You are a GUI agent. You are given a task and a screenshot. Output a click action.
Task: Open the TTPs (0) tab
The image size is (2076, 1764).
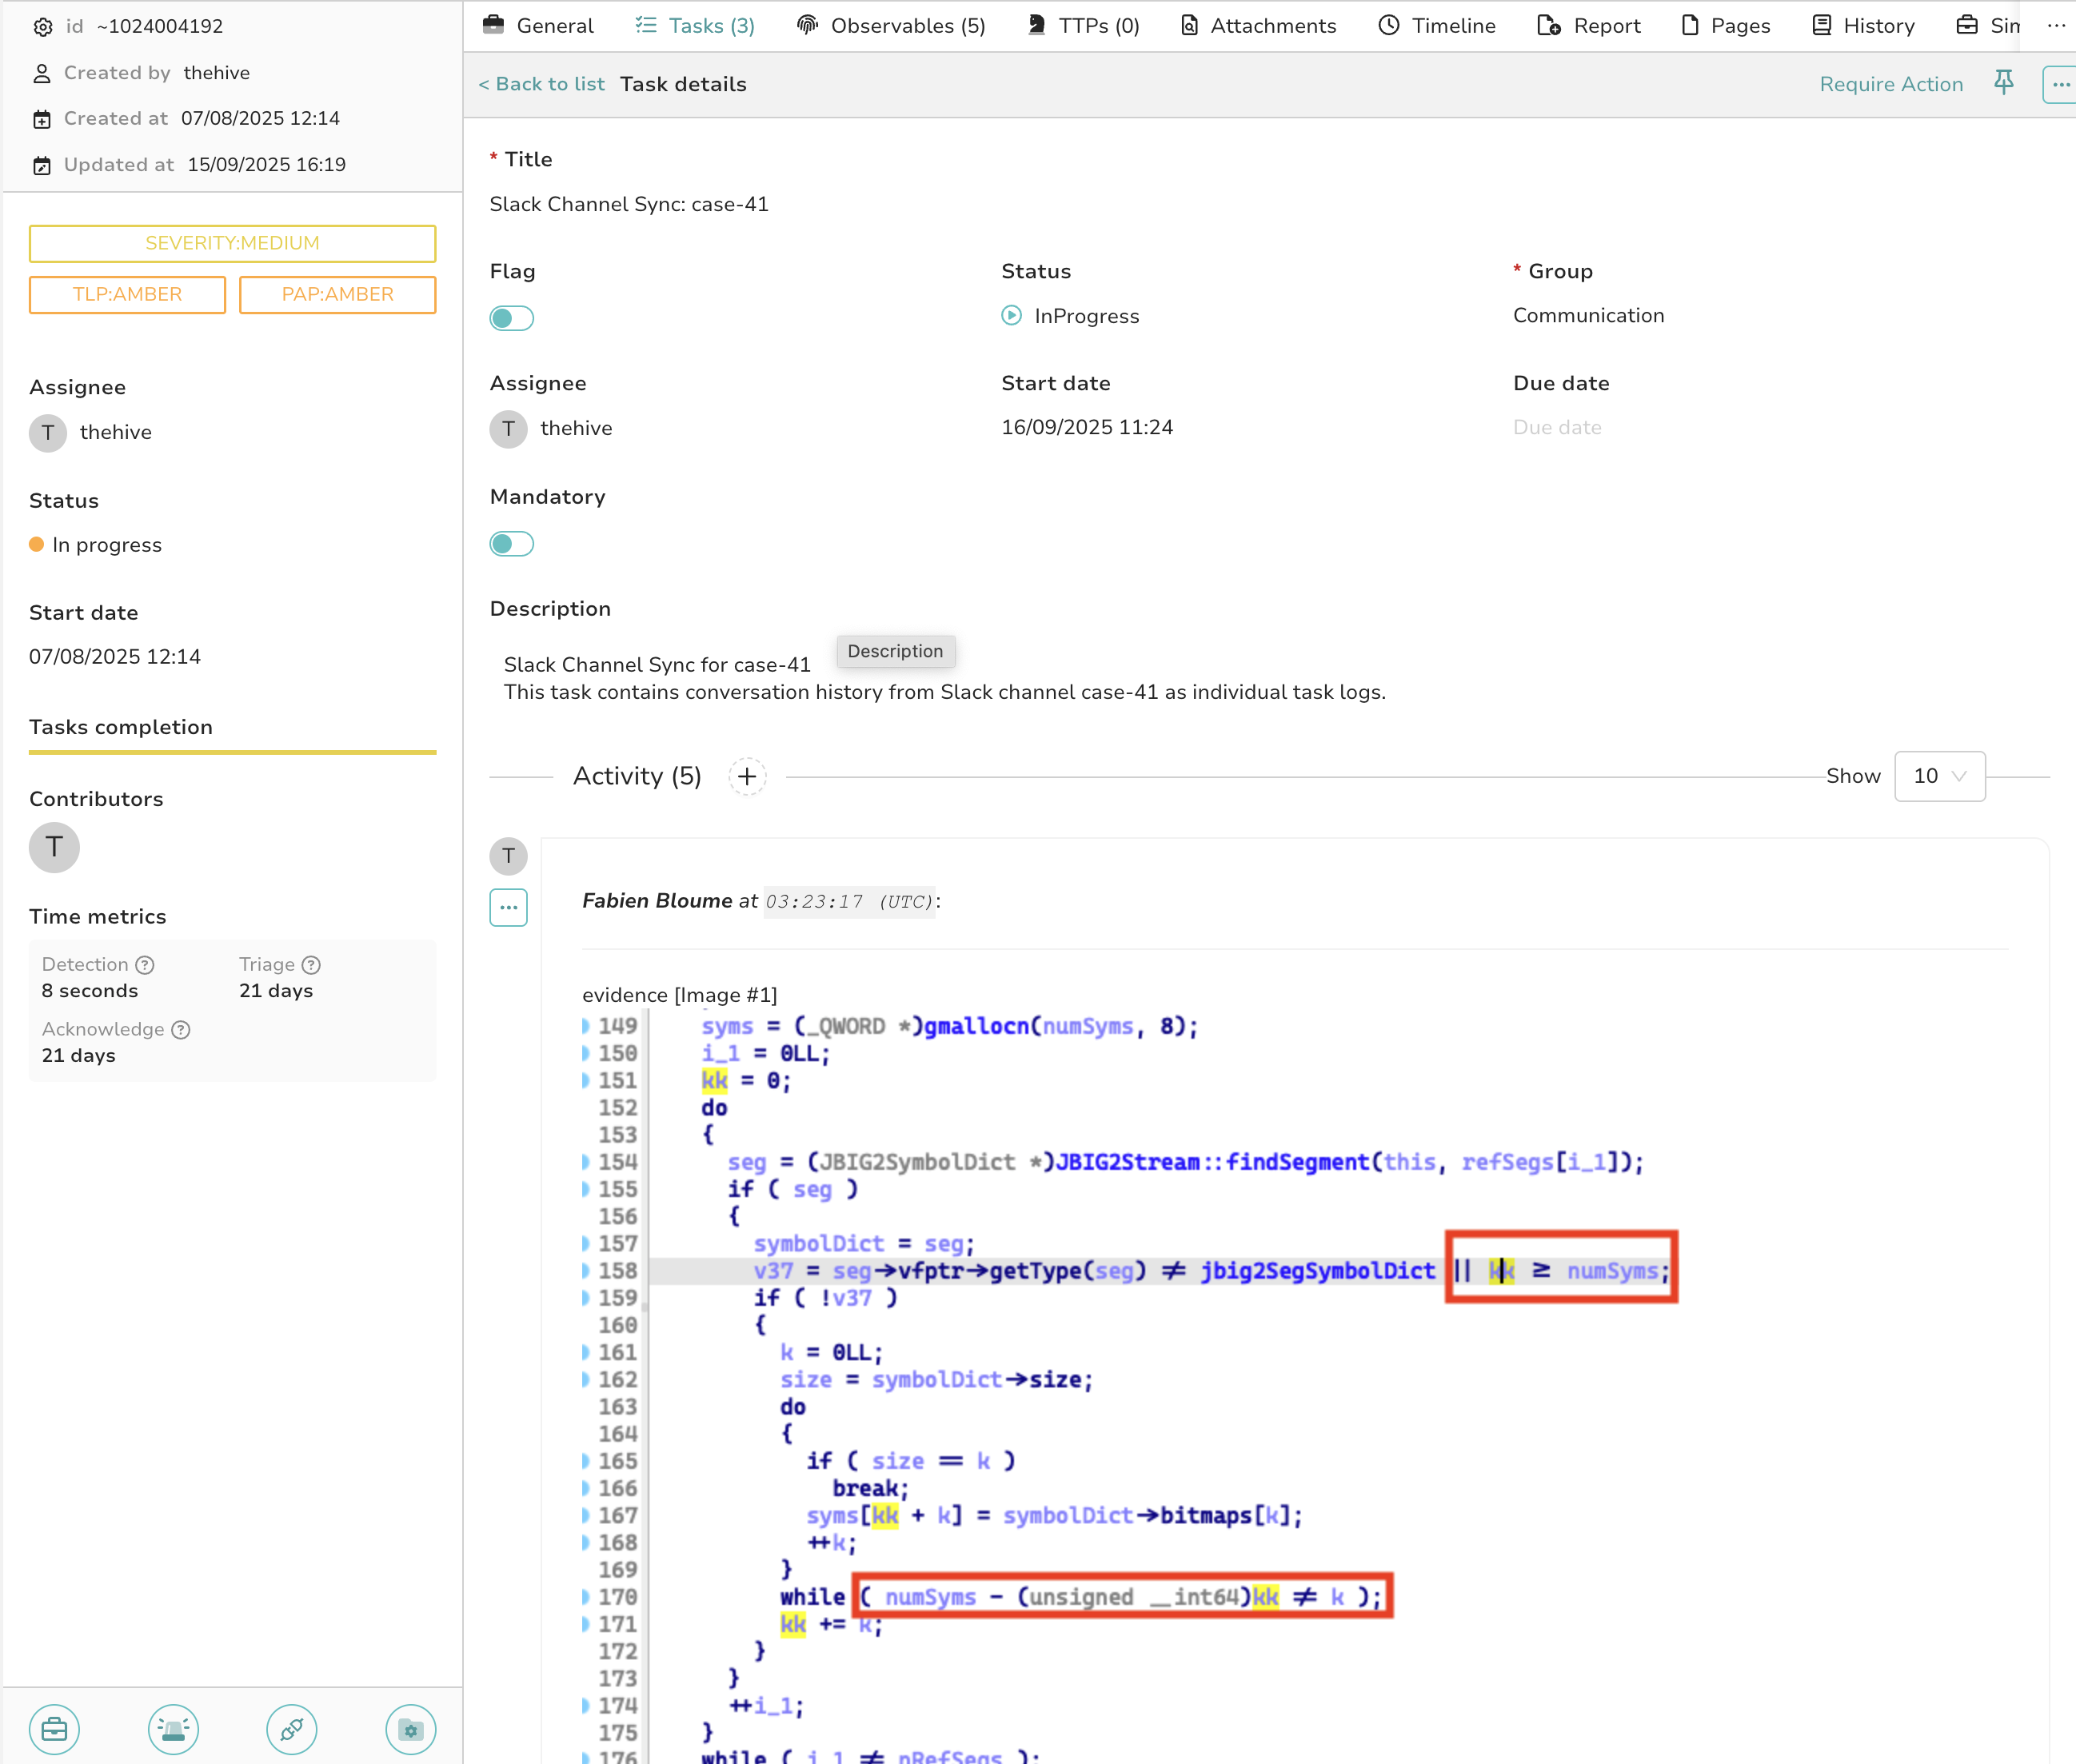coord(1082,25)
